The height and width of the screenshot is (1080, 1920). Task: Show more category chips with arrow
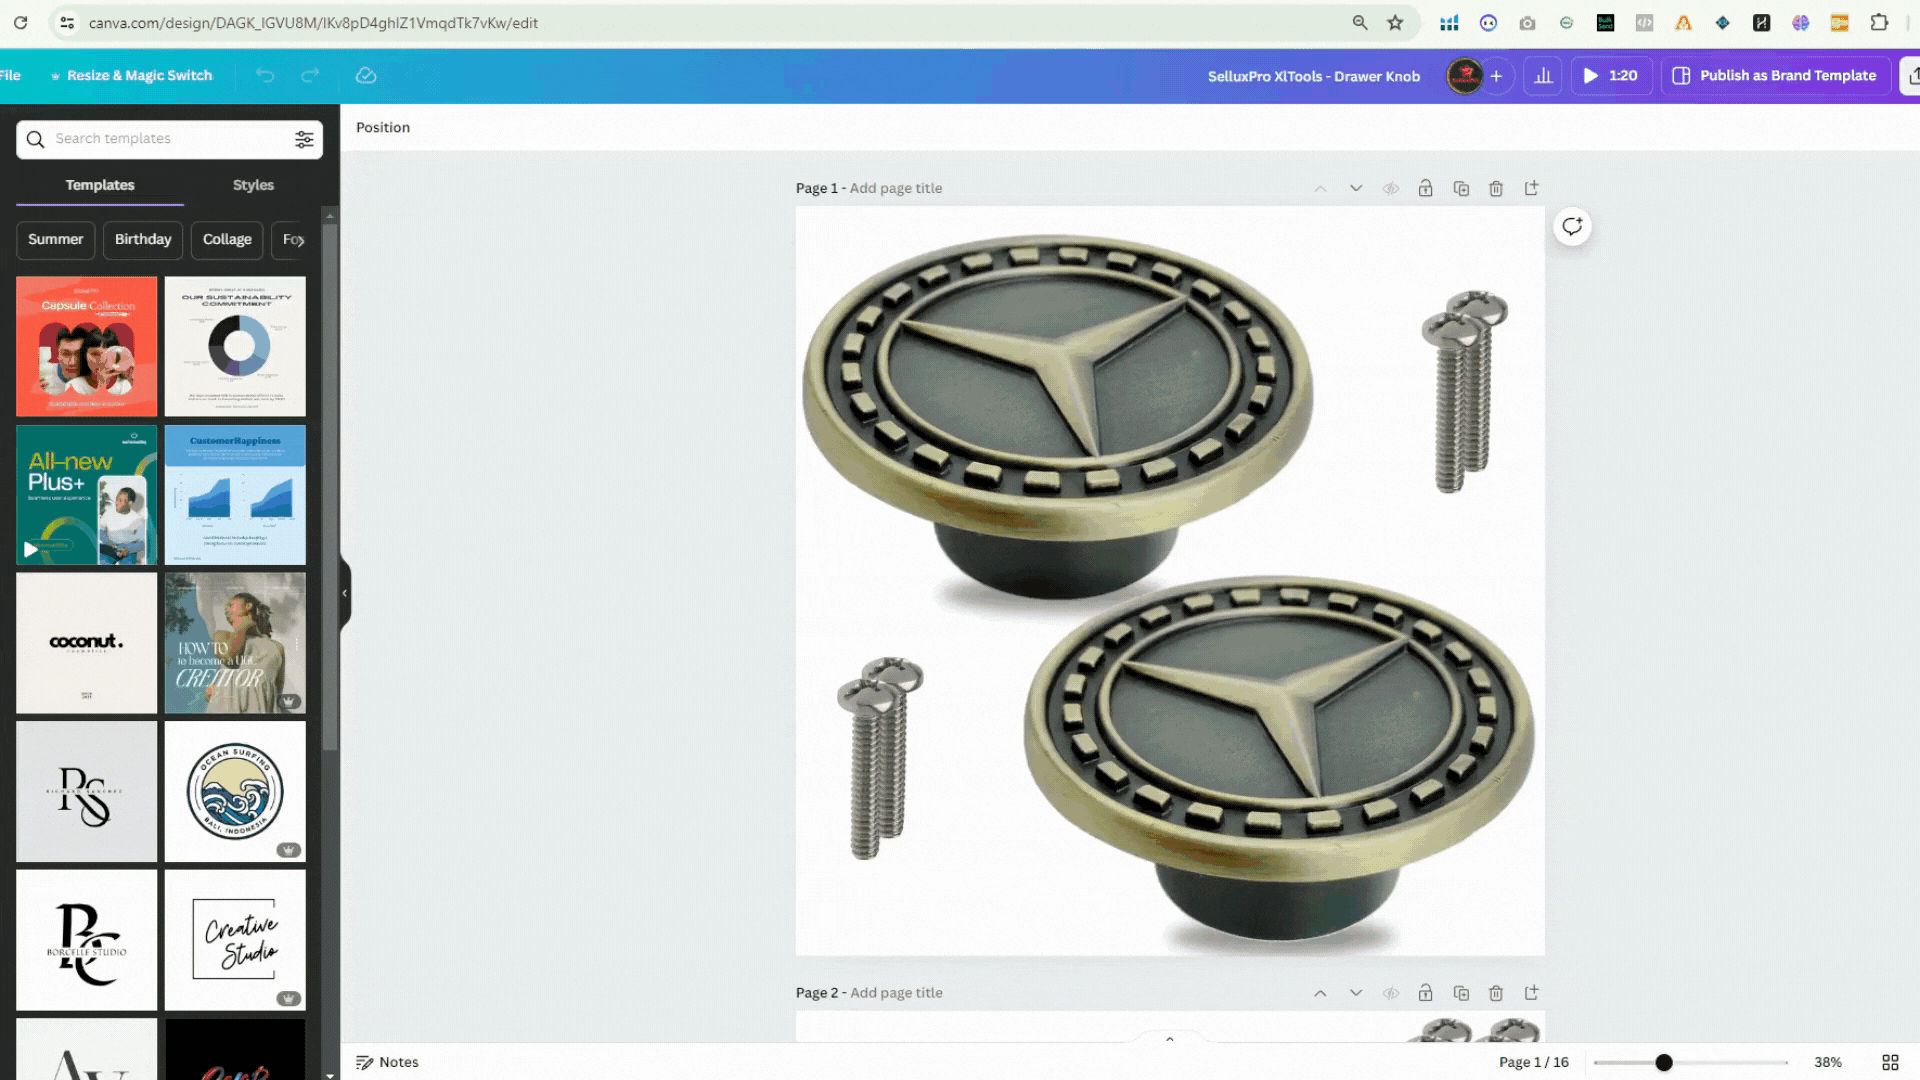[300, 240]
